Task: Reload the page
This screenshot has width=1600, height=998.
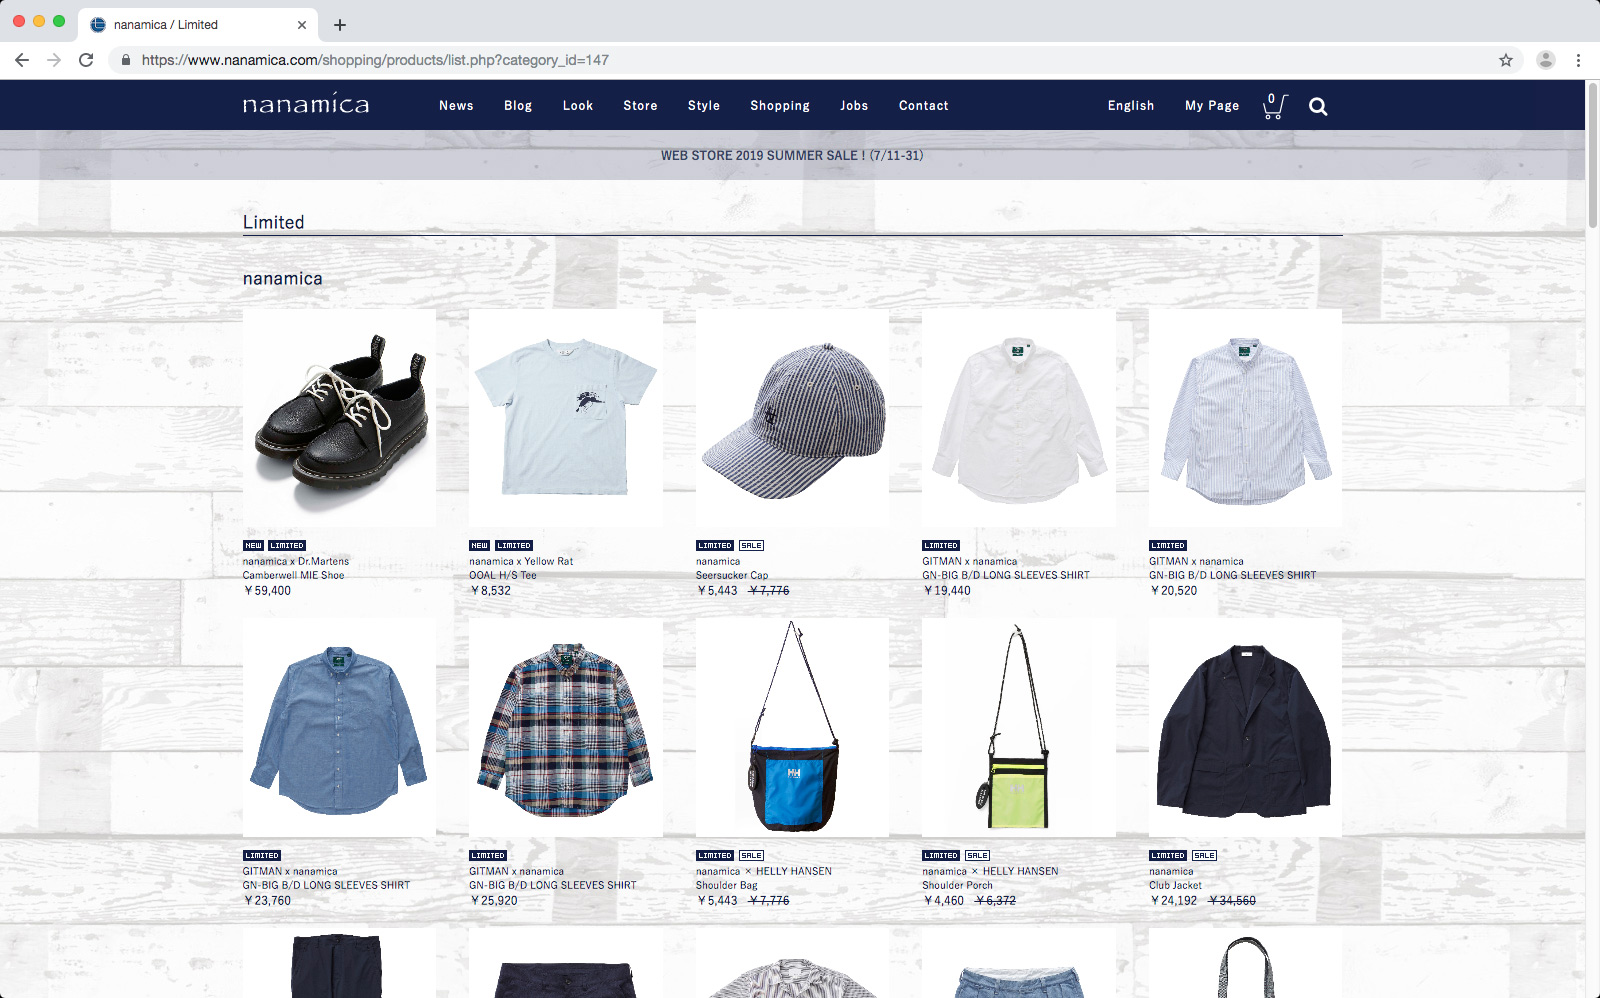Action: point(86,60)
